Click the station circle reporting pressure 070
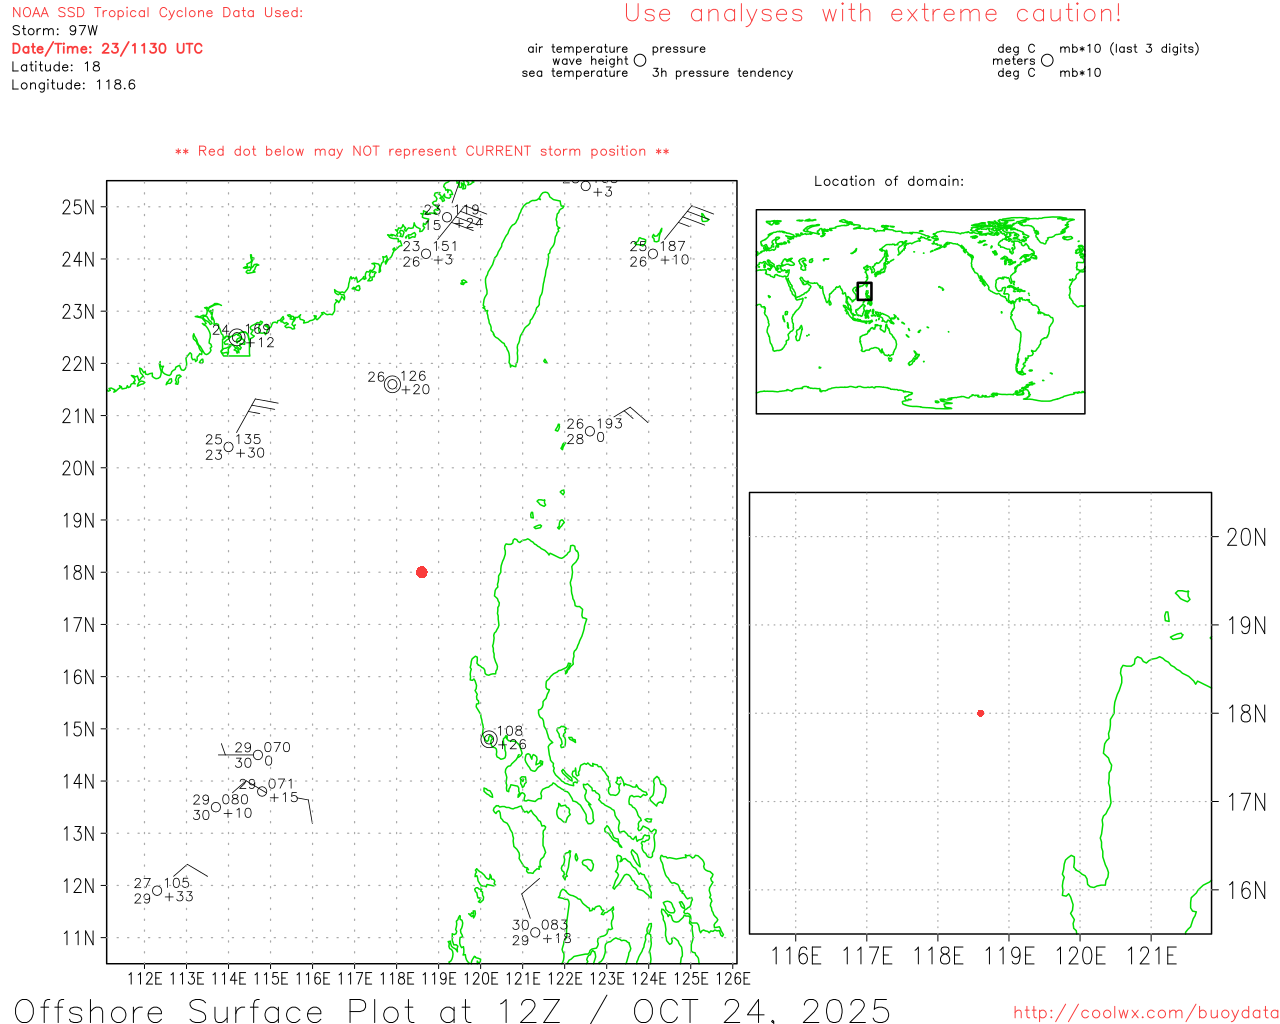Viewport: 1280px width, 1024px height. (x=258, y=755)
